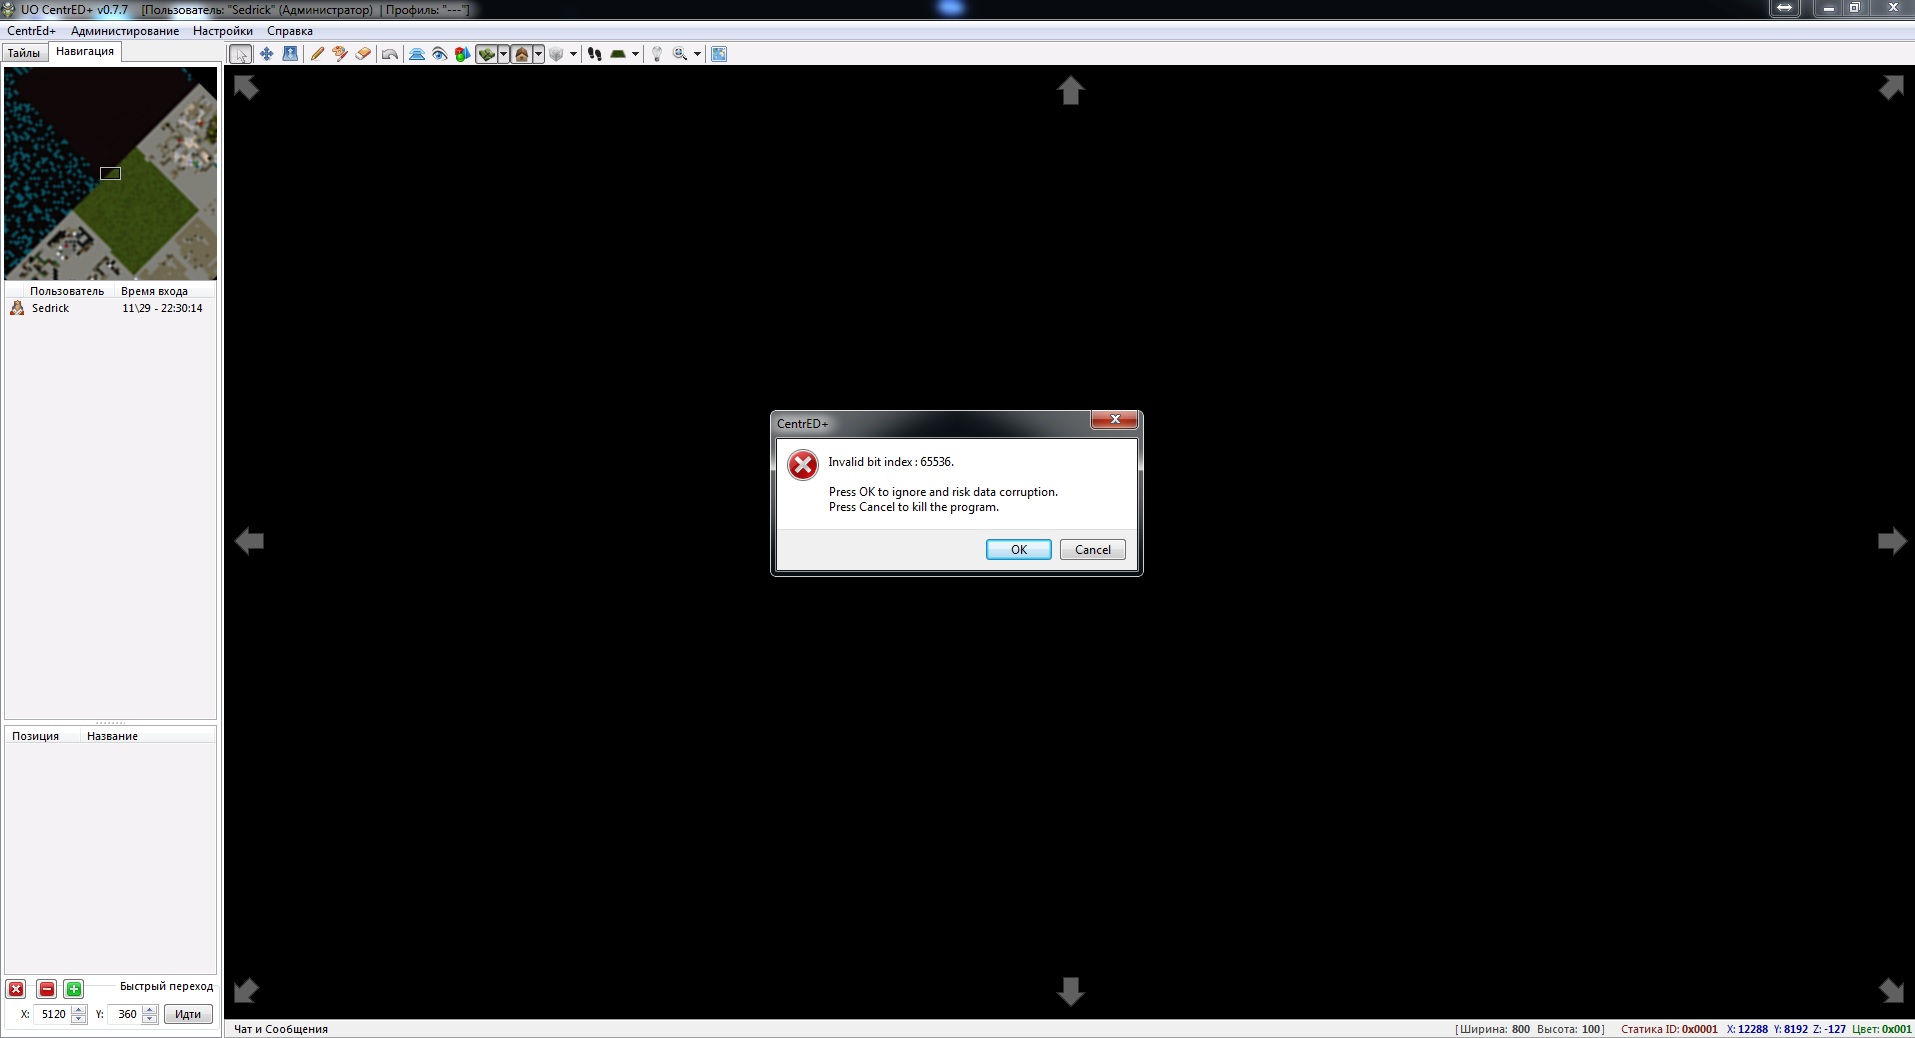Click the footprints walkable surfaces icon
The image size is (1915, 1038).
(595, 54)
